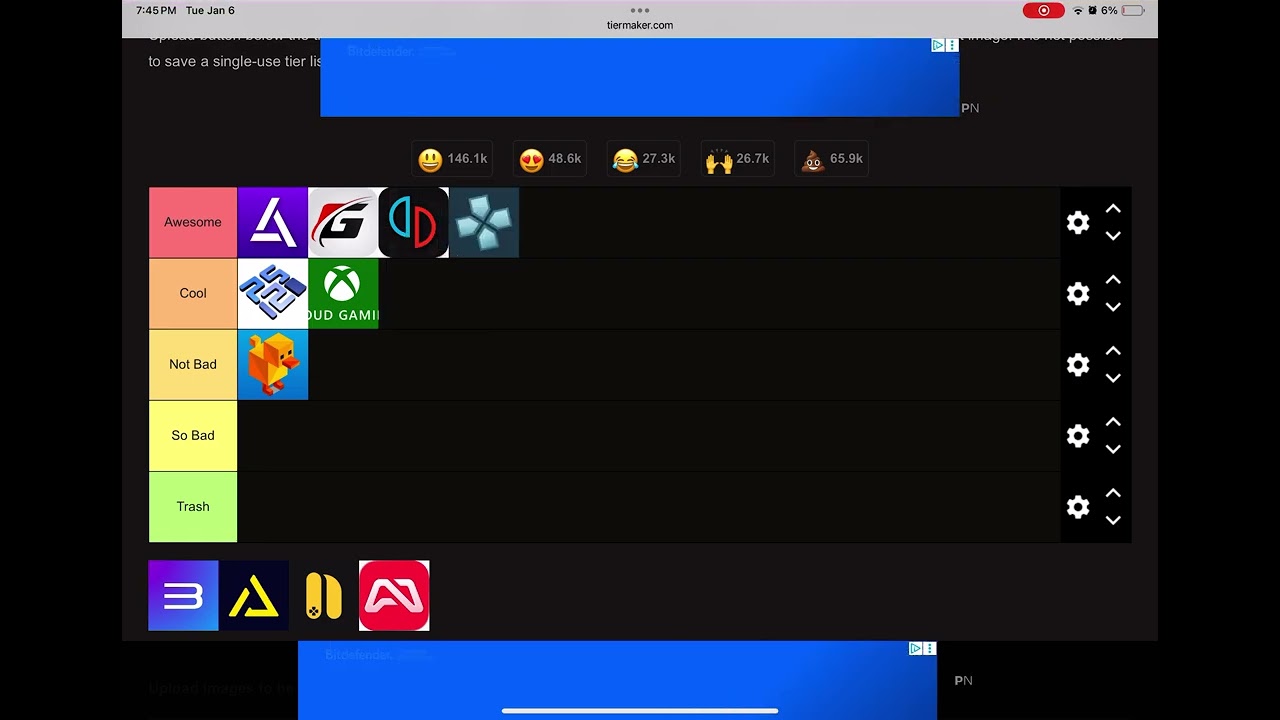Move So Bad tier up with the up arrow
Screen dimensions: 1280x720
tap(1113, 422)
